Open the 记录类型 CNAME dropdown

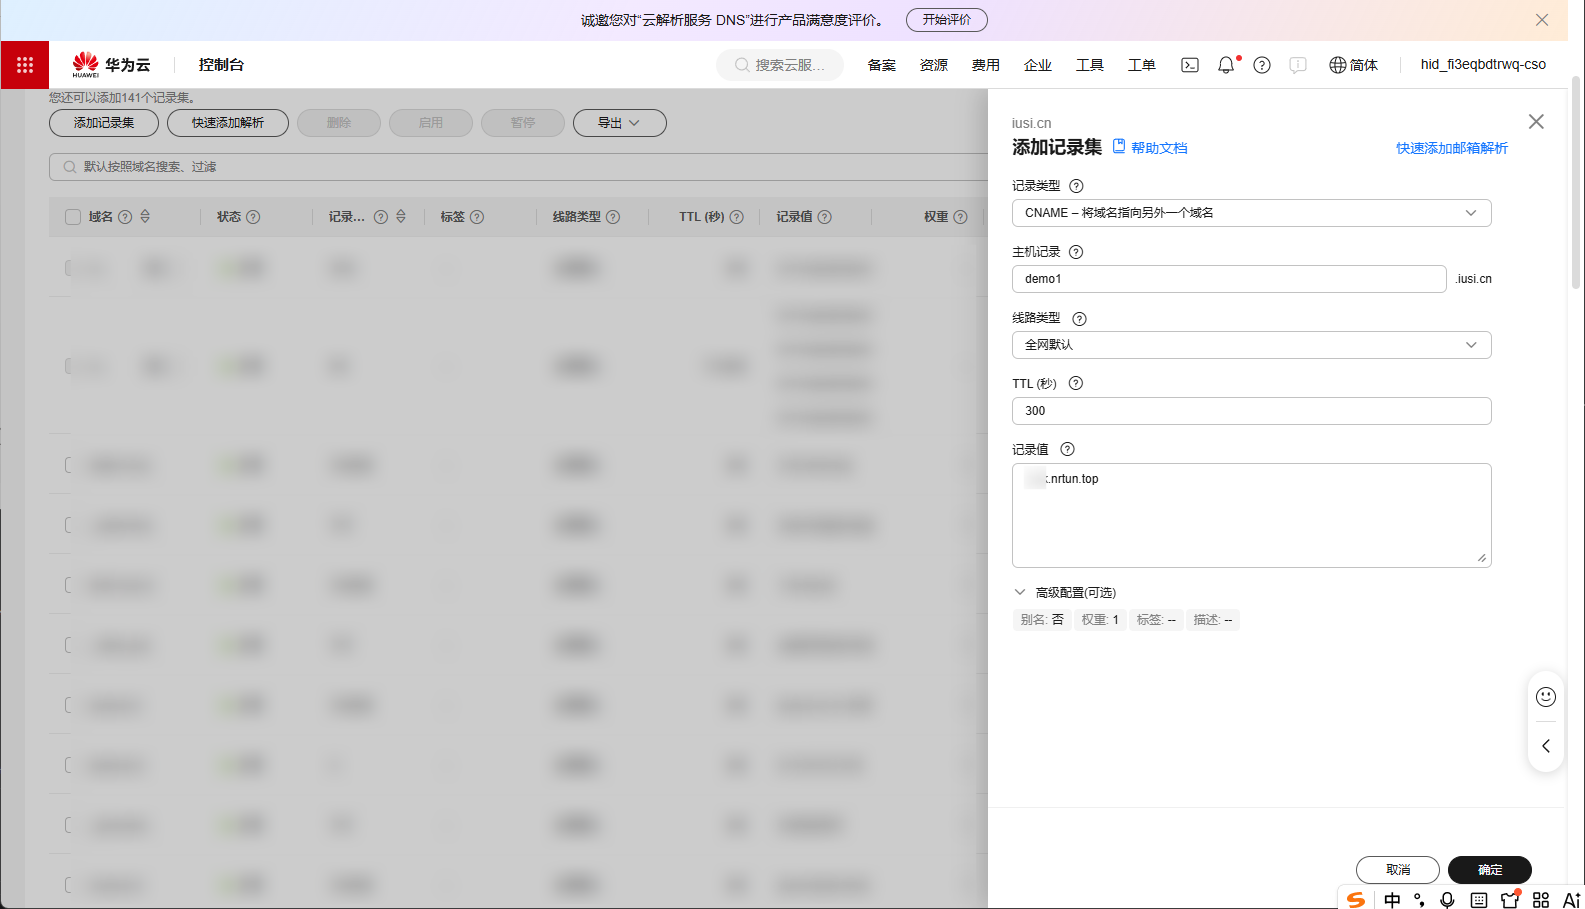(x=1251, y=213)
